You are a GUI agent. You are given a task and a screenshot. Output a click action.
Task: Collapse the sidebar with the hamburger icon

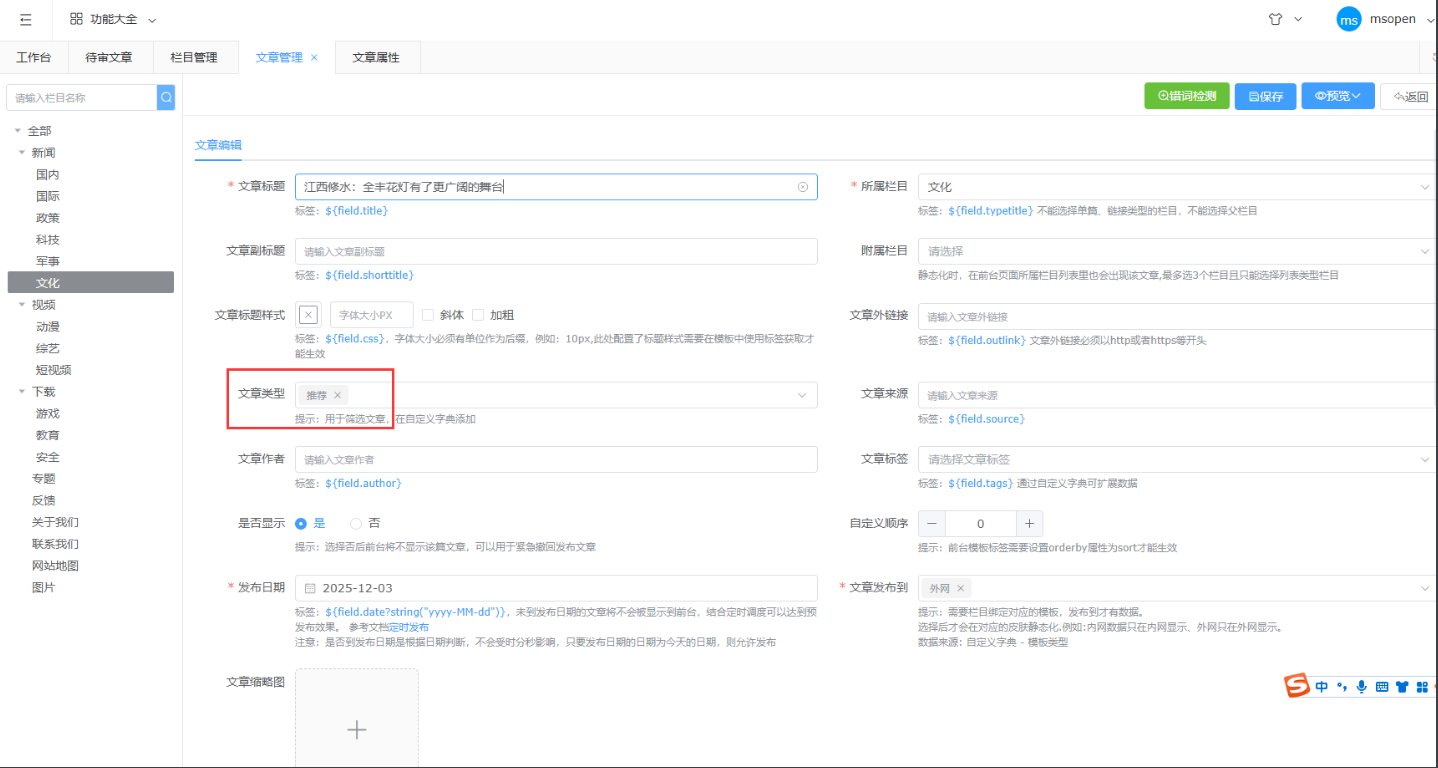26,20
